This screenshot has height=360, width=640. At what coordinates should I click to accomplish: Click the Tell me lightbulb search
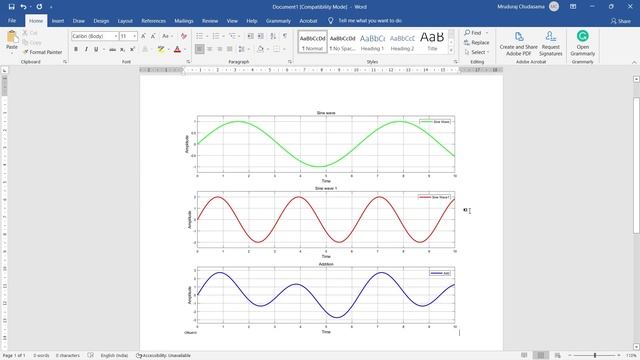point(331,20)
